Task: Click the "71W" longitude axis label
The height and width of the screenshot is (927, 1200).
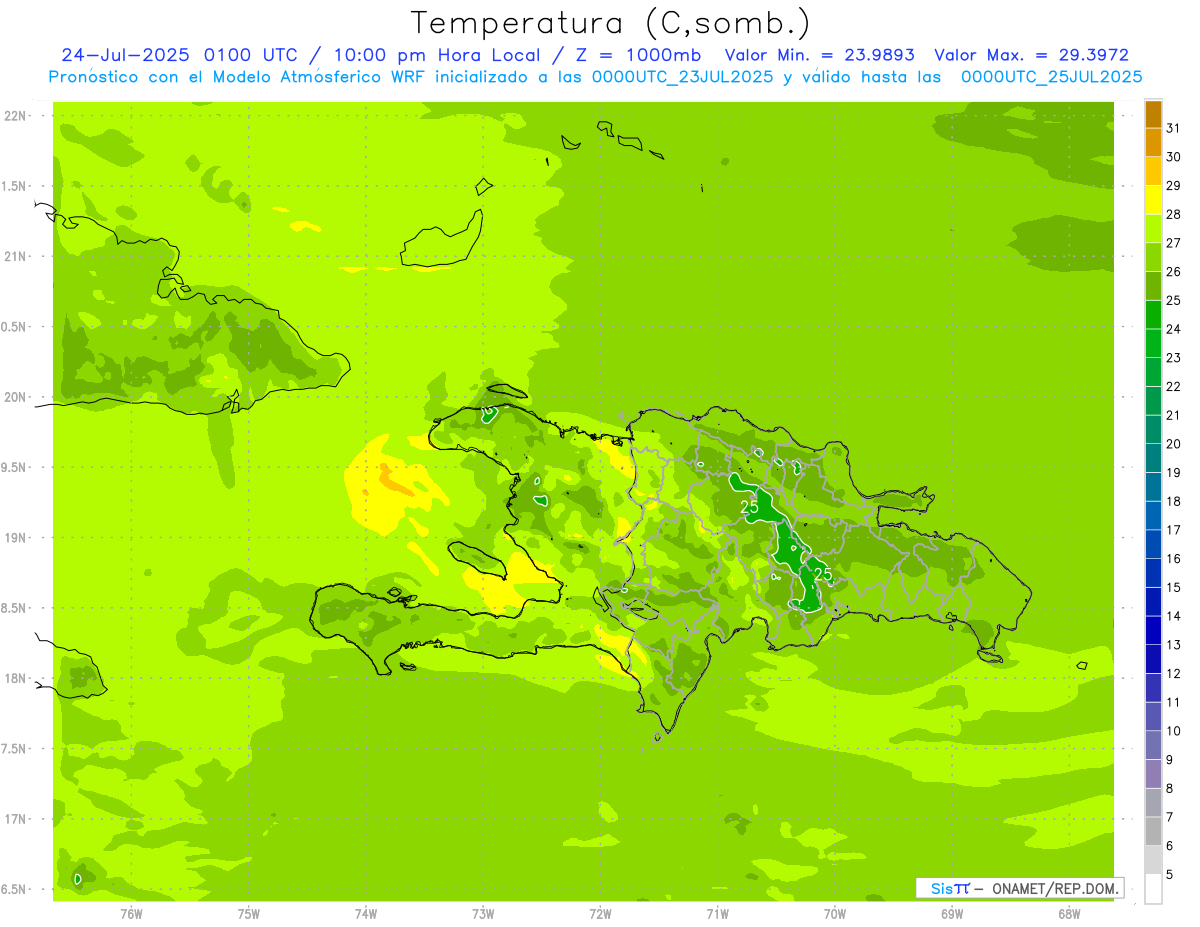Action: pyautogui.click(x=717, y=913)
